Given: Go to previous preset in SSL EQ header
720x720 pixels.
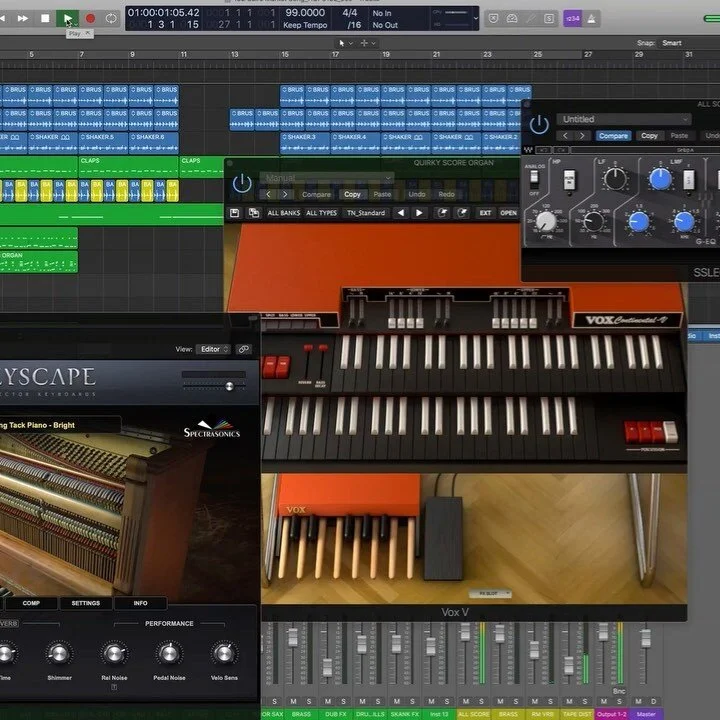Looking at the screenshot, I should click(x=565, y=135).
